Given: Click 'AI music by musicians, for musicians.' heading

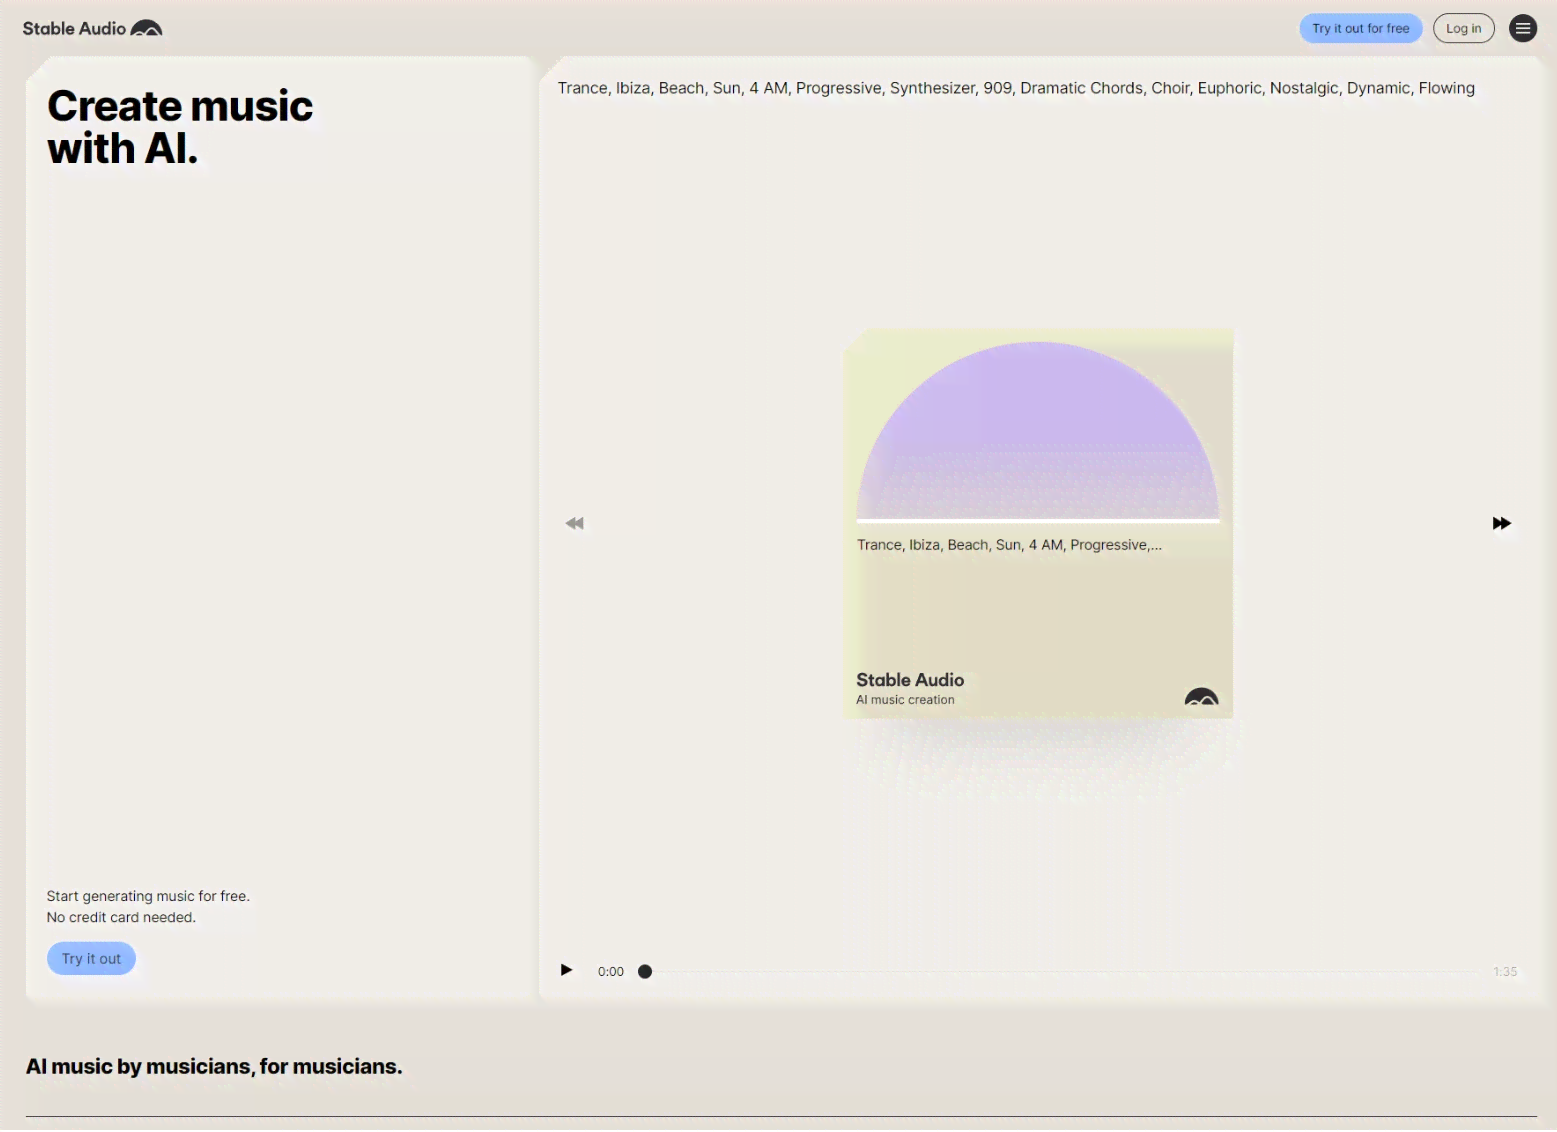Looking at the screenshot, I should pyautogui.click(x=214, y=1066).
